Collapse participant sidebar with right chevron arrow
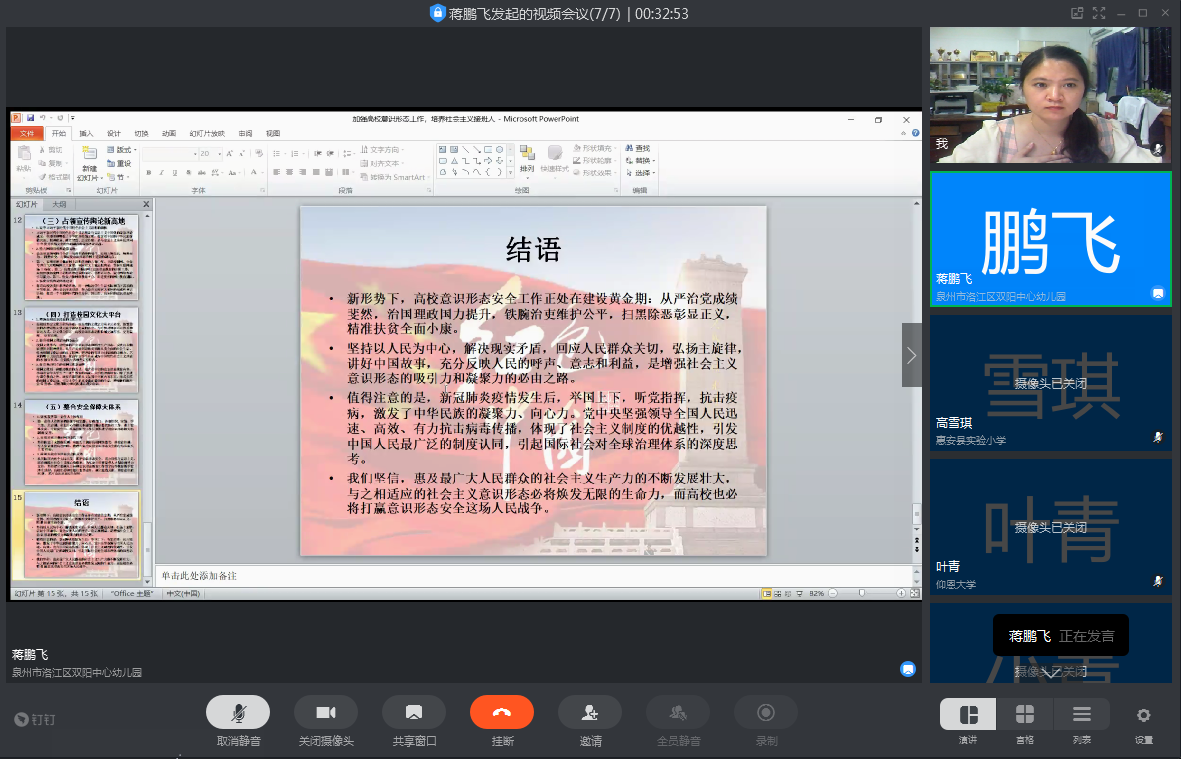This screenshot has height=759, width=1181. pos(911,355)
